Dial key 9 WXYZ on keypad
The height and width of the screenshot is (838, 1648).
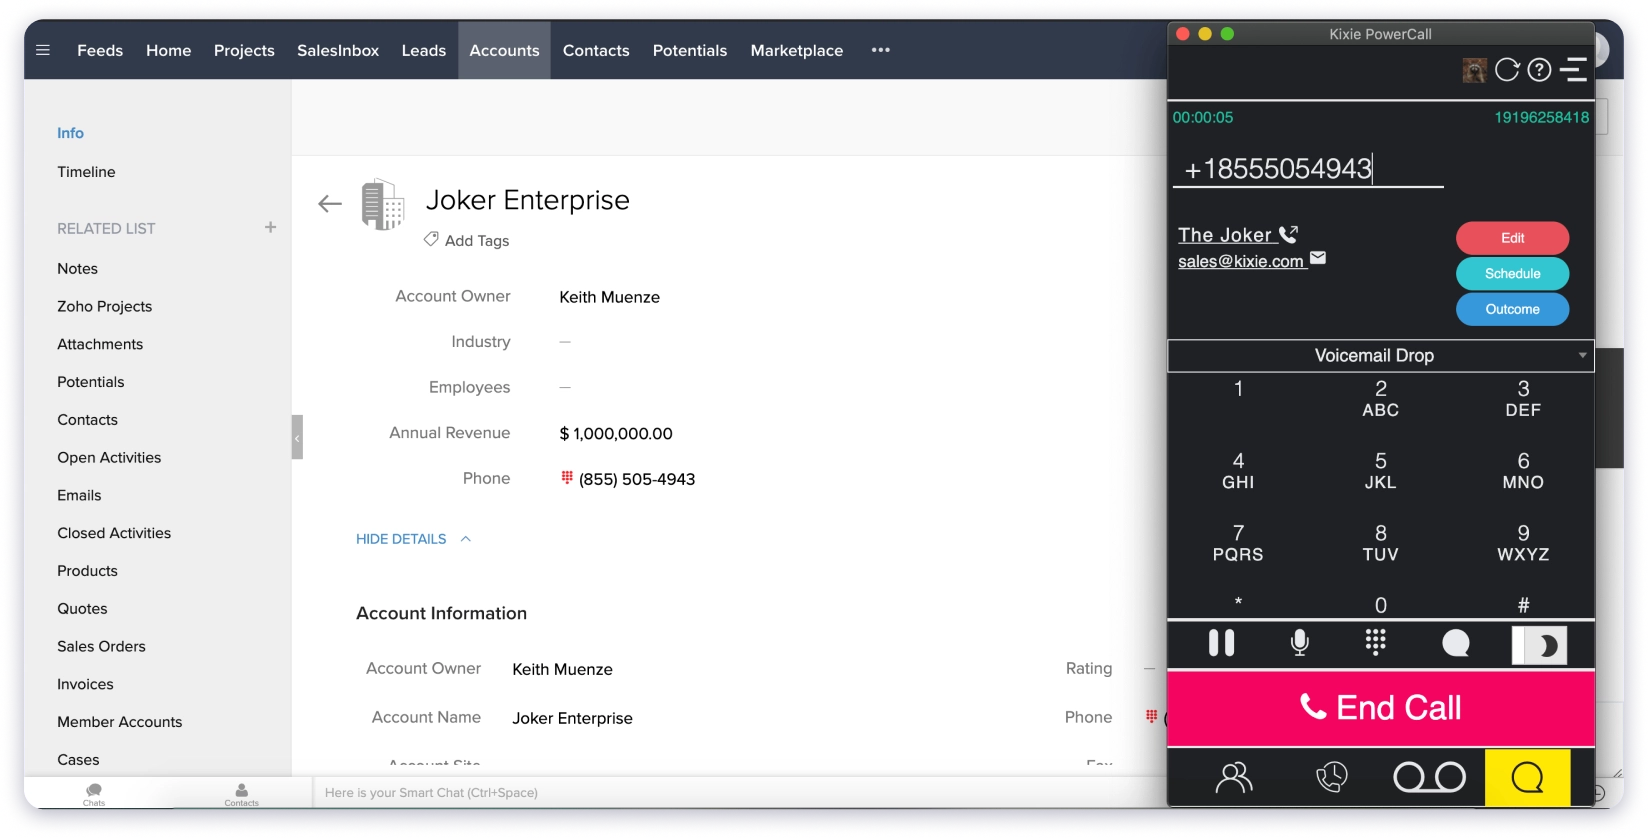(1523, 543)
